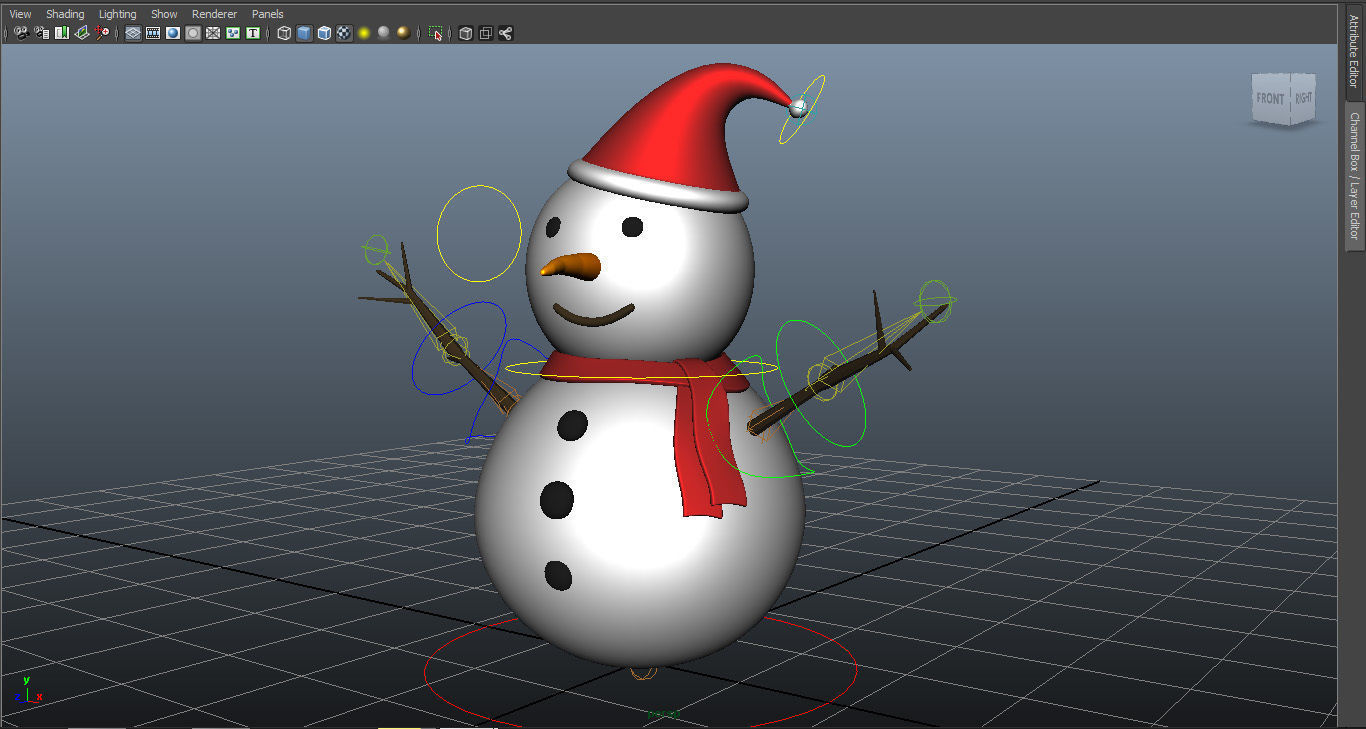The height and width of the screenshot is (729, 1366).
Task: Click the RIGHT face of the ViewCube
Action: [1303, 98]
